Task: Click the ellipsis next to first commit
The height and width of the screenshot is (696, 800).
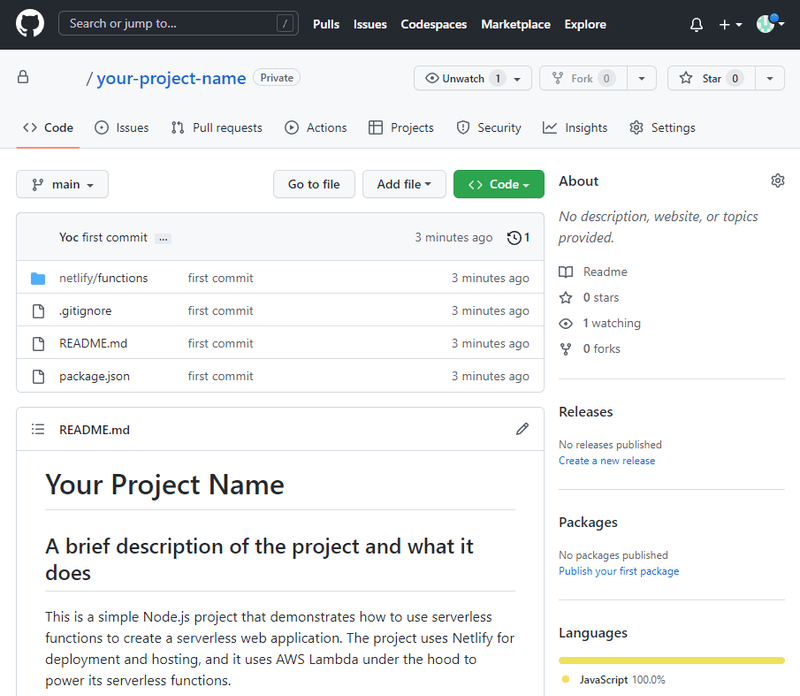Action: (x=162, y=238)
